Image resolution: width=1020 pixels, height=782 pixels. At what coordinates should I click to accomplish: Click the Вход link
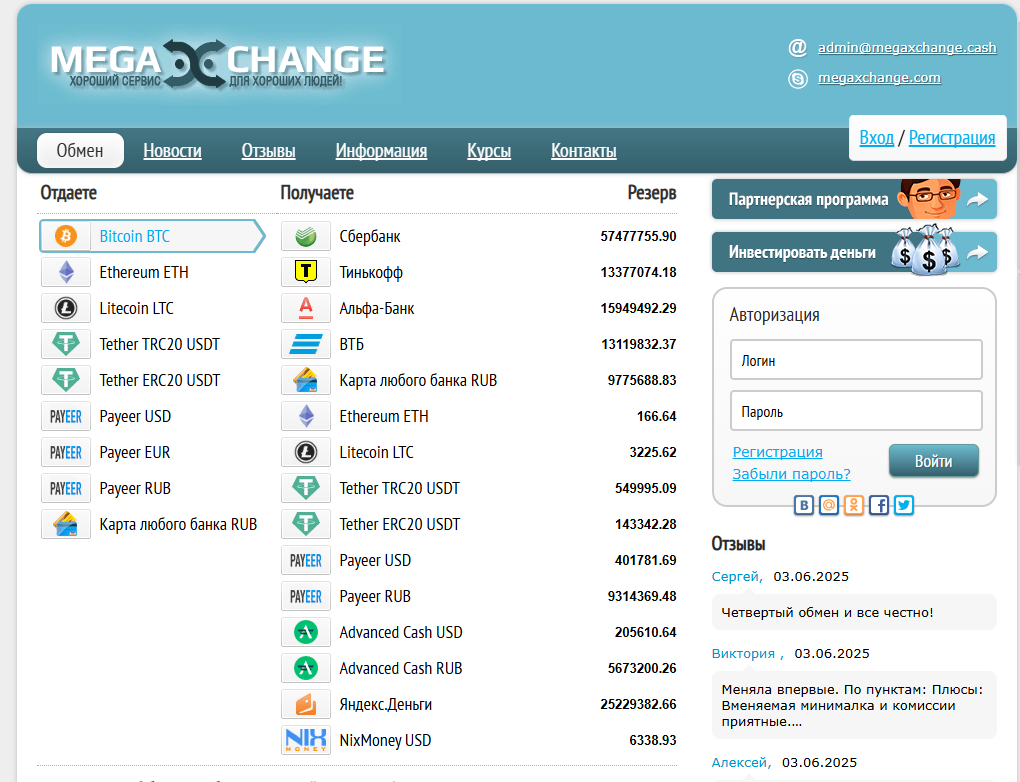[x=876, y=138]
